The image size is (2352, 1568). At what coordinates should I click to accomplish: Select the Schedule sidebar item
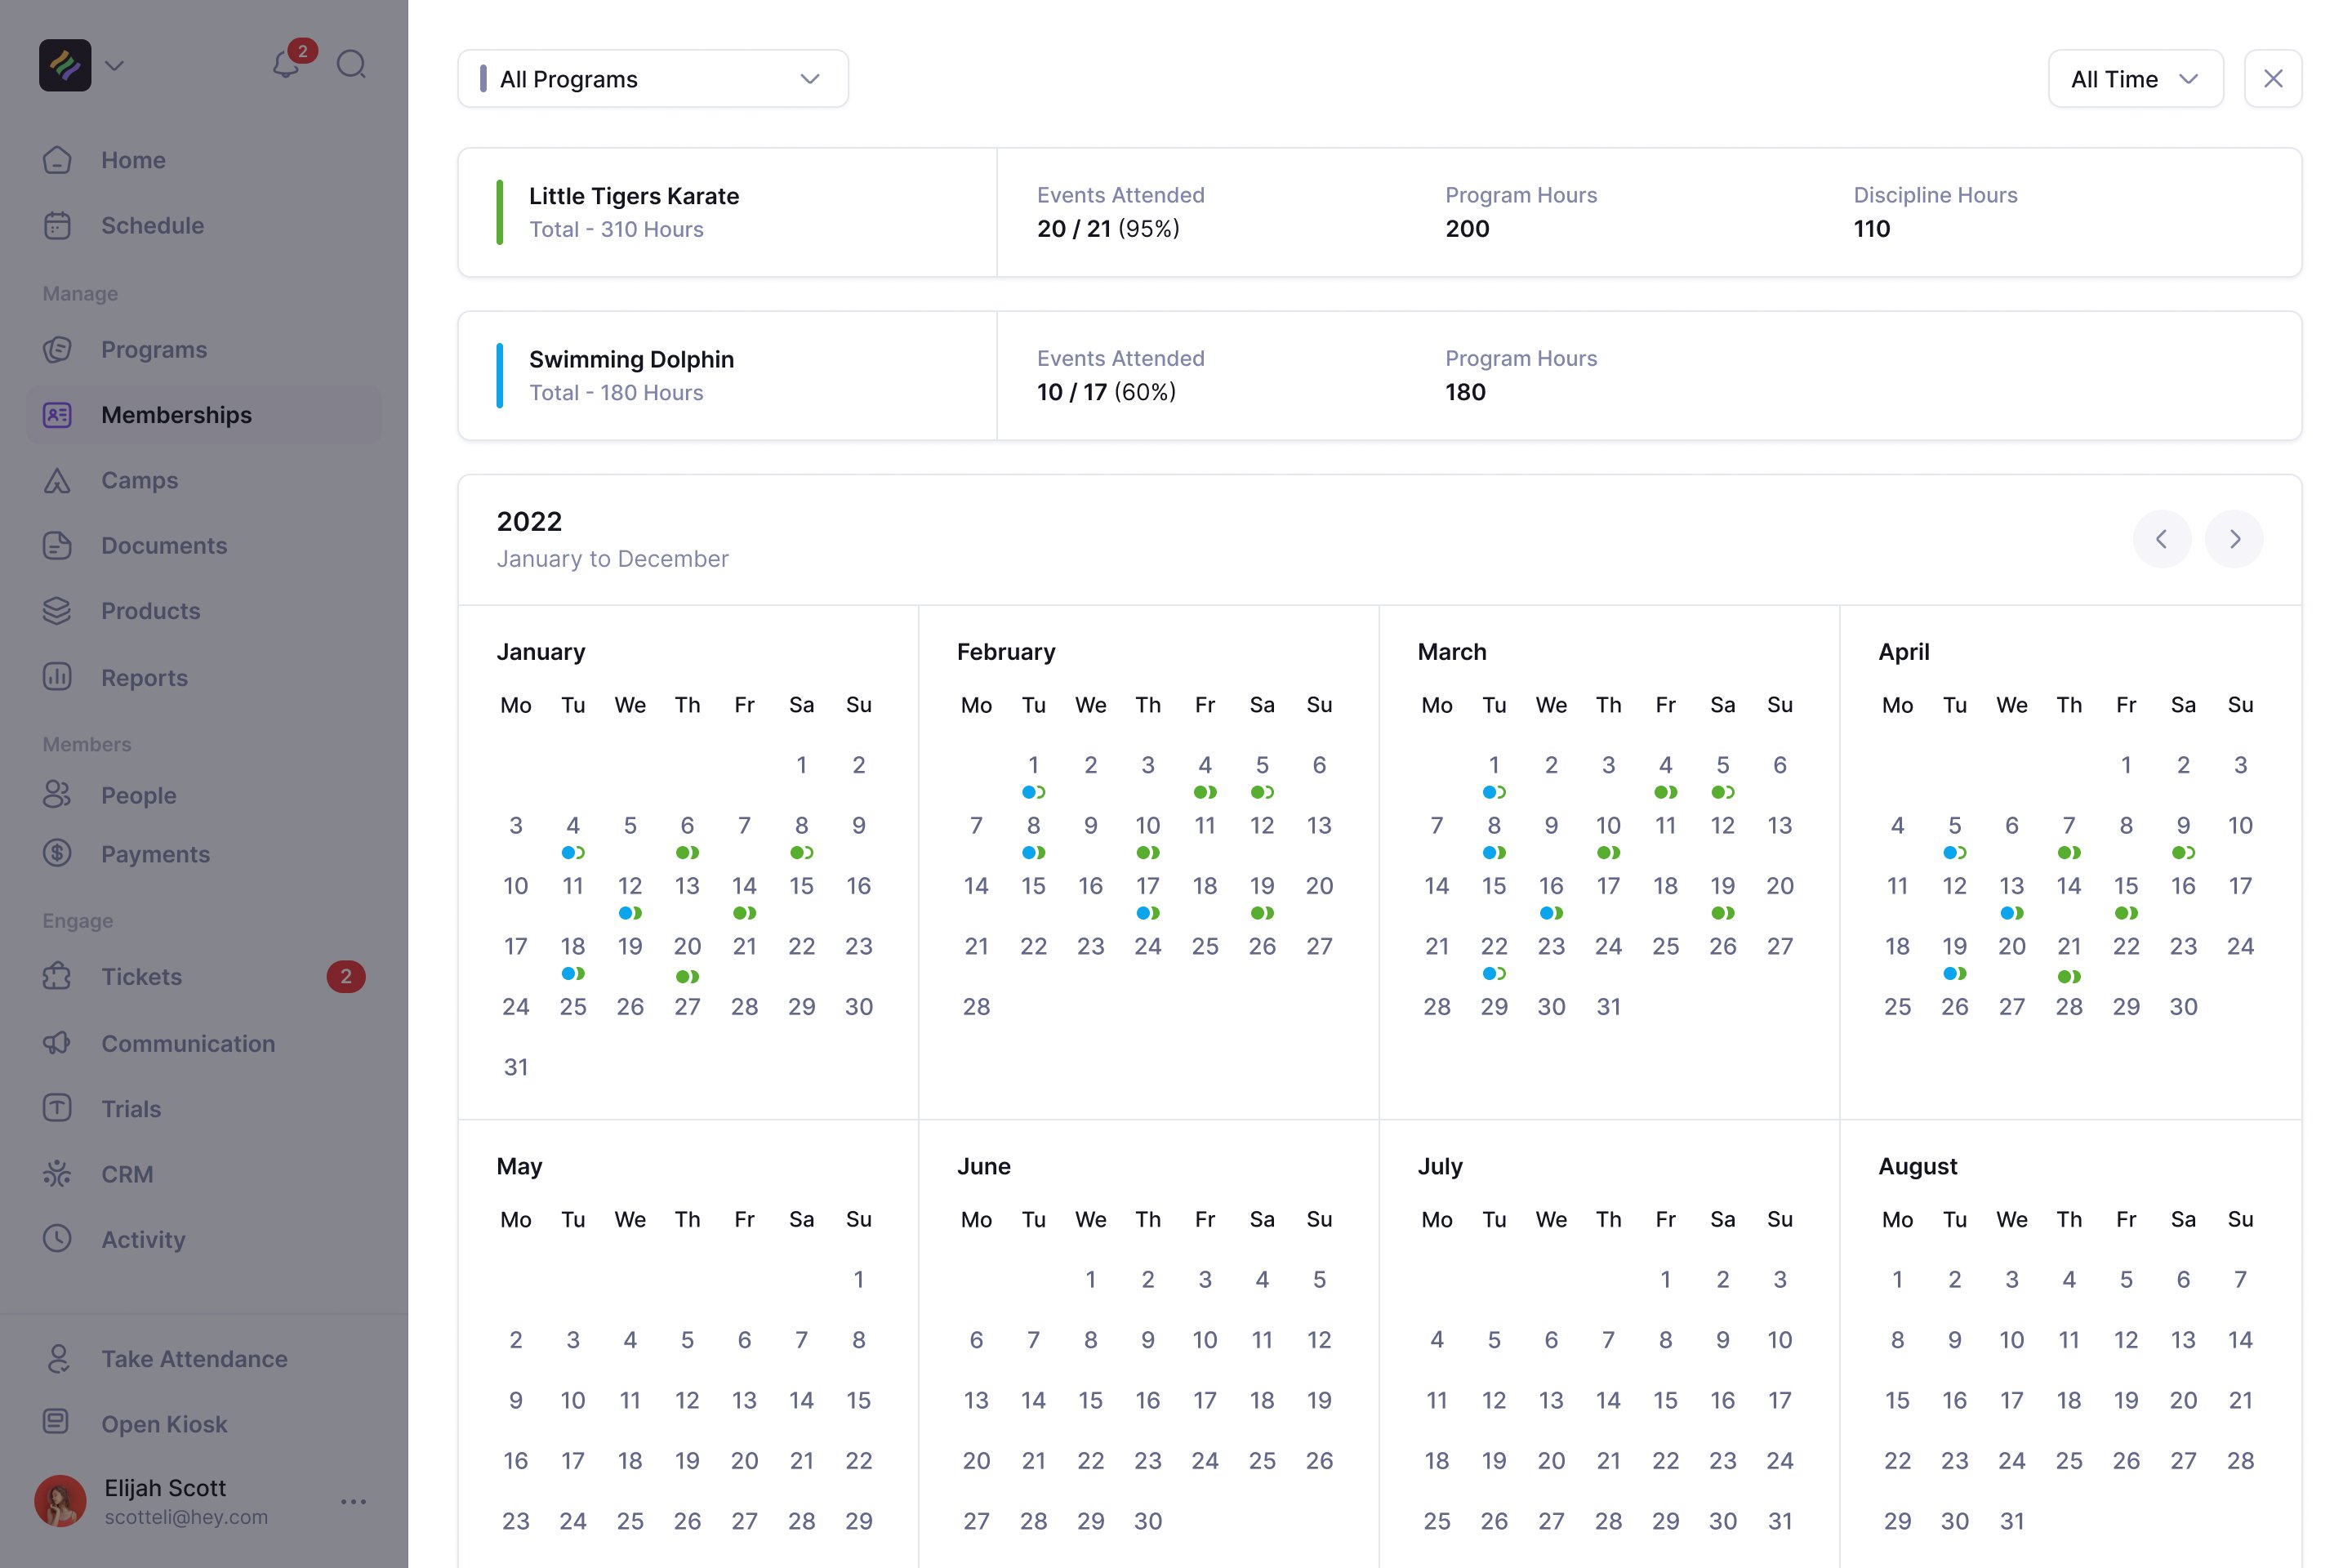click(152, 226)
